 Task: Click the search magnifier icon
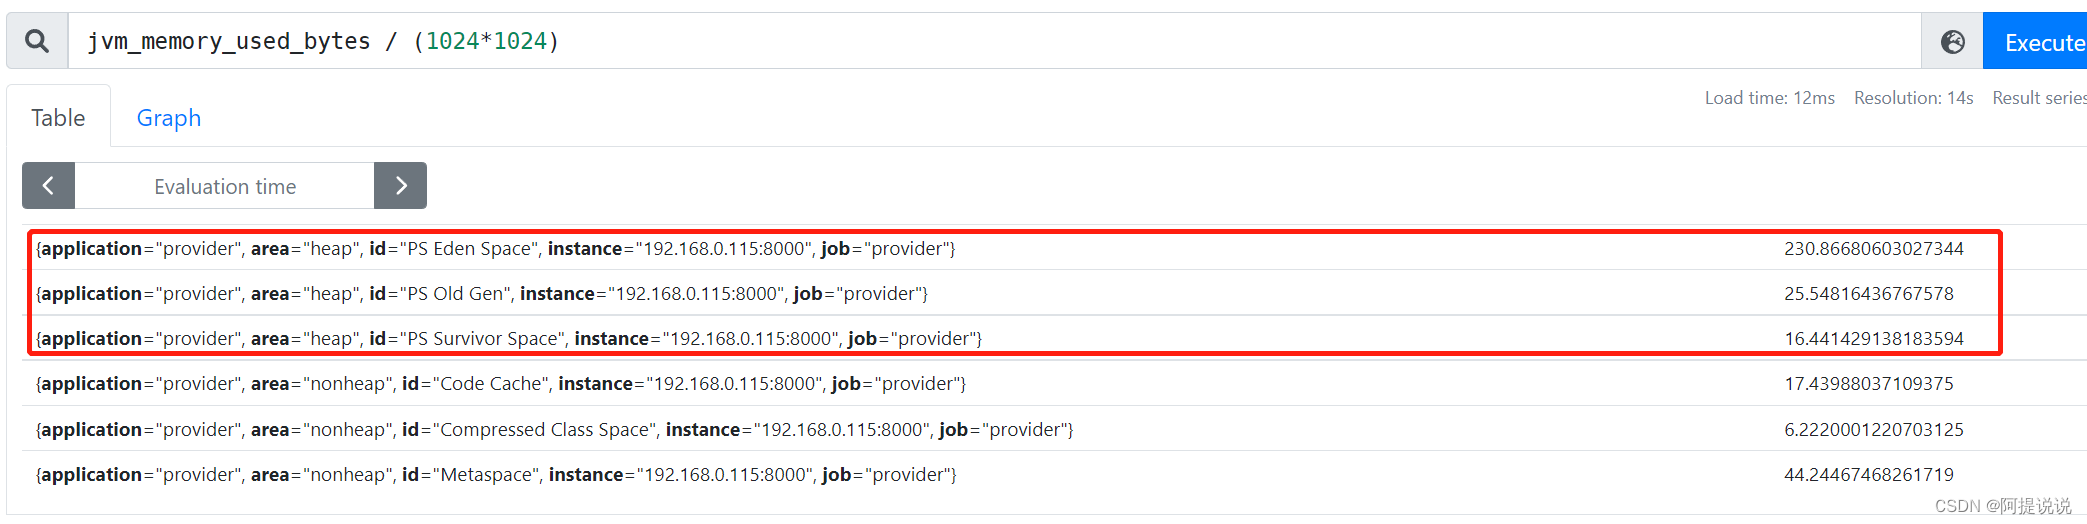[37, 41]
